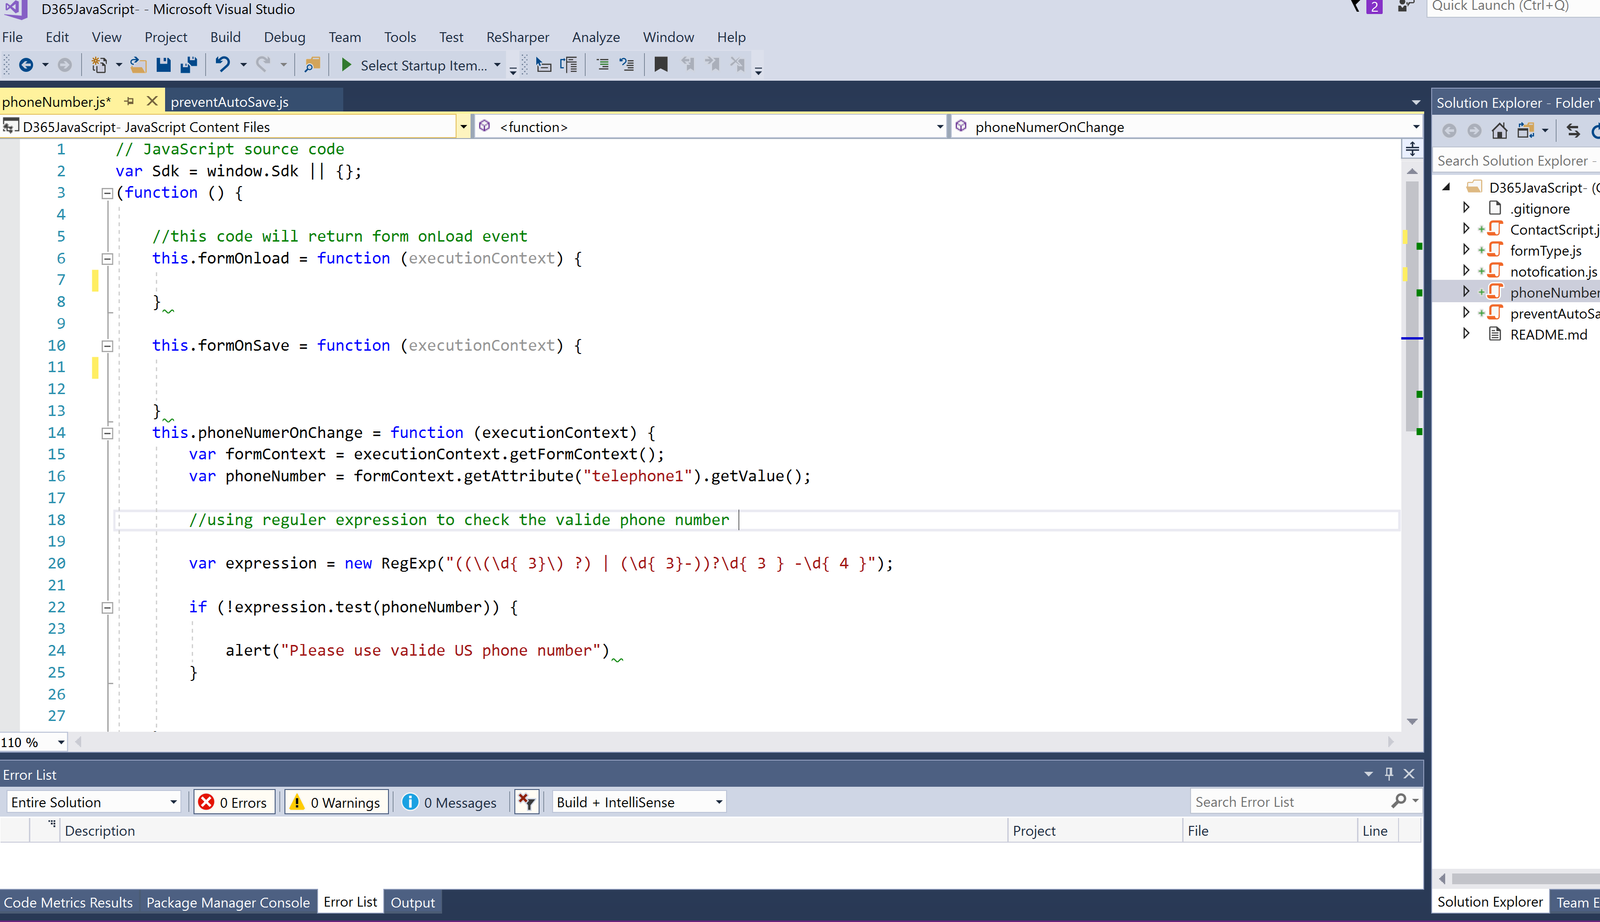Open the ReSharper menu
Screen dimensions: 1600x922
517,37
